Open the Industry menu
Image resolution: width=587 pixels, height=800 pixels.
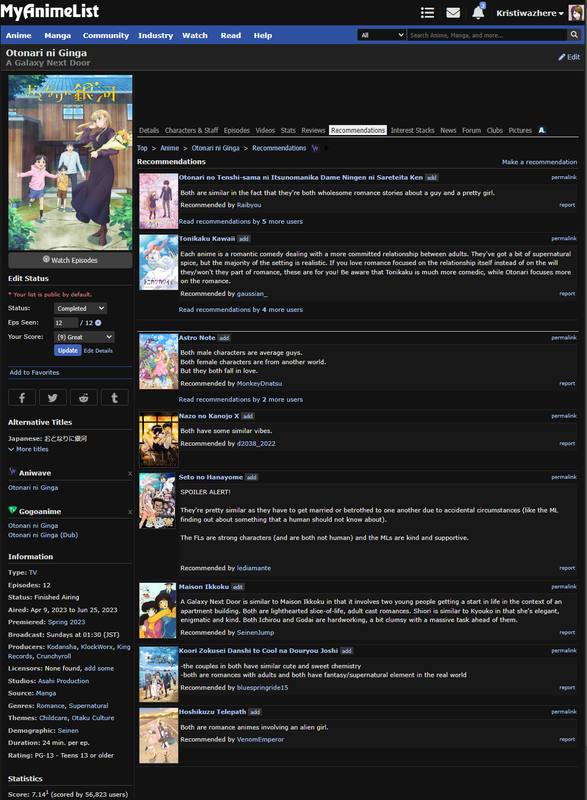[x=156, y=35]
